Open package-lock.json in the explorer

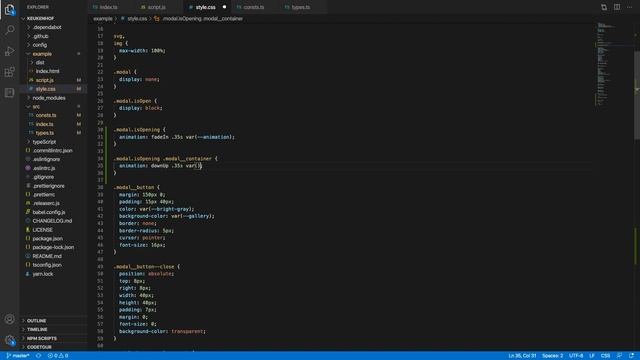[53, 247]
